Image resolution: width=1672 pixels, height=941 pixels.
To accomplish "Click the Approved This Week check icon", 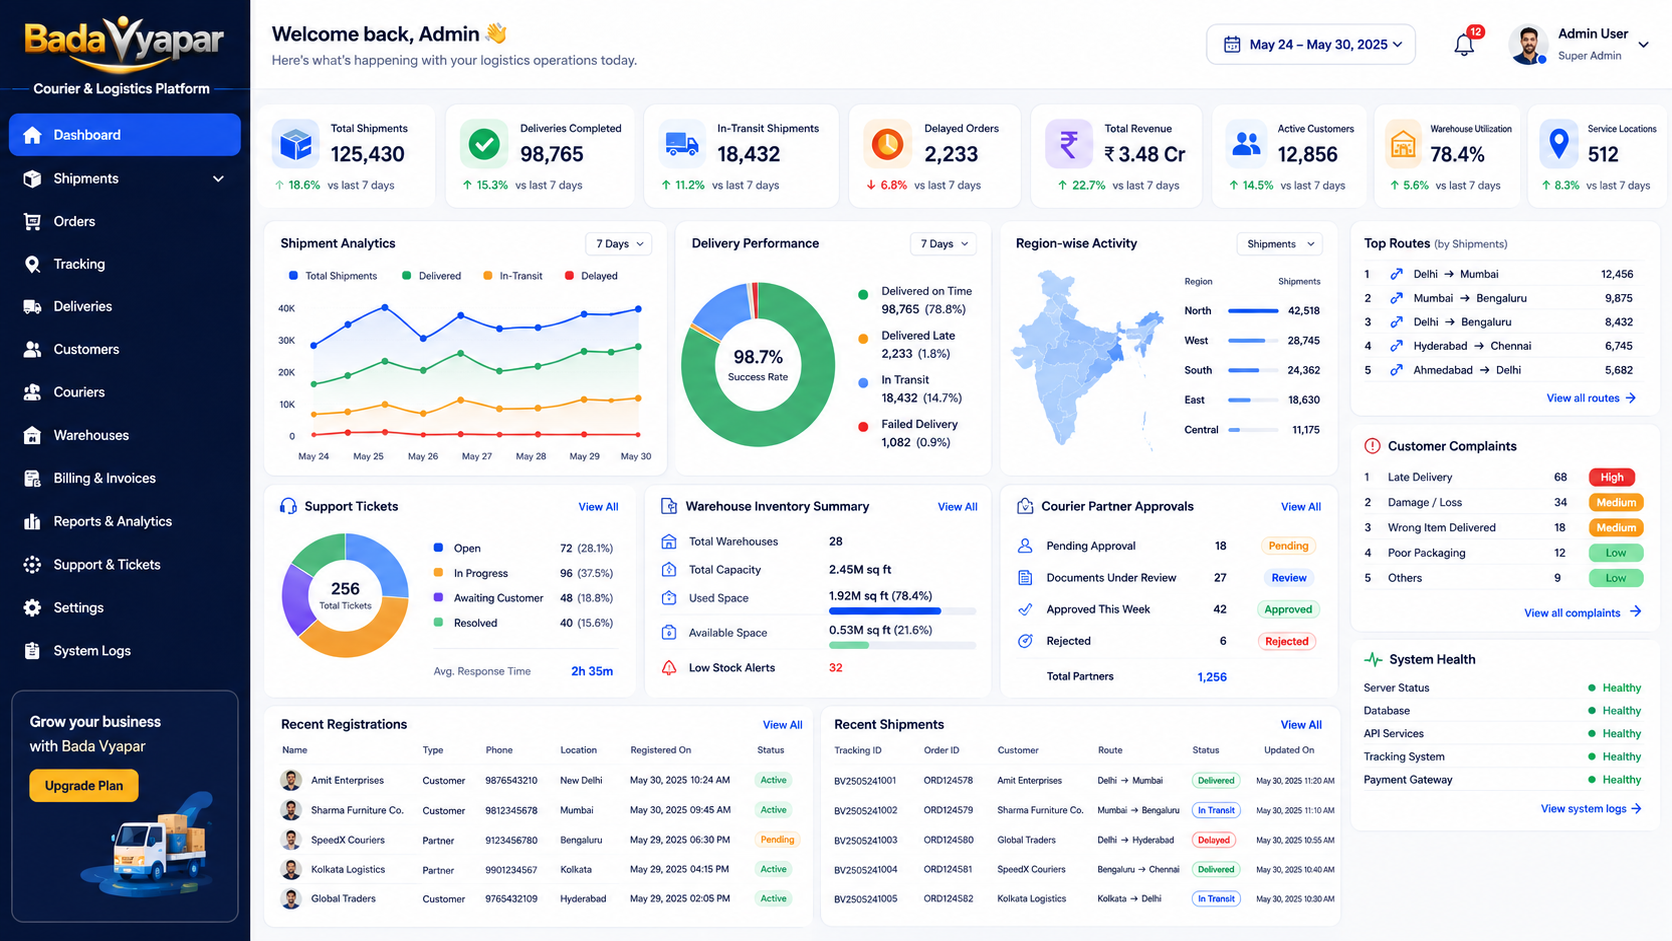I will click(1025, 609).
